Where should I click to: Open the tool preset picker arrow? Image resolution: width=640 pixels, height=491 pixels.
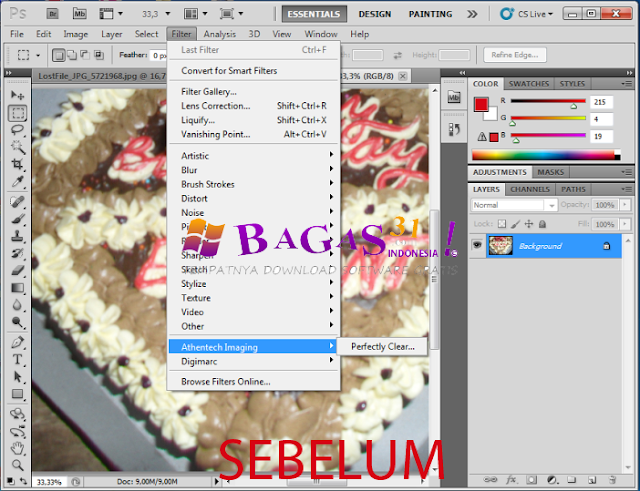coord(38,55)
